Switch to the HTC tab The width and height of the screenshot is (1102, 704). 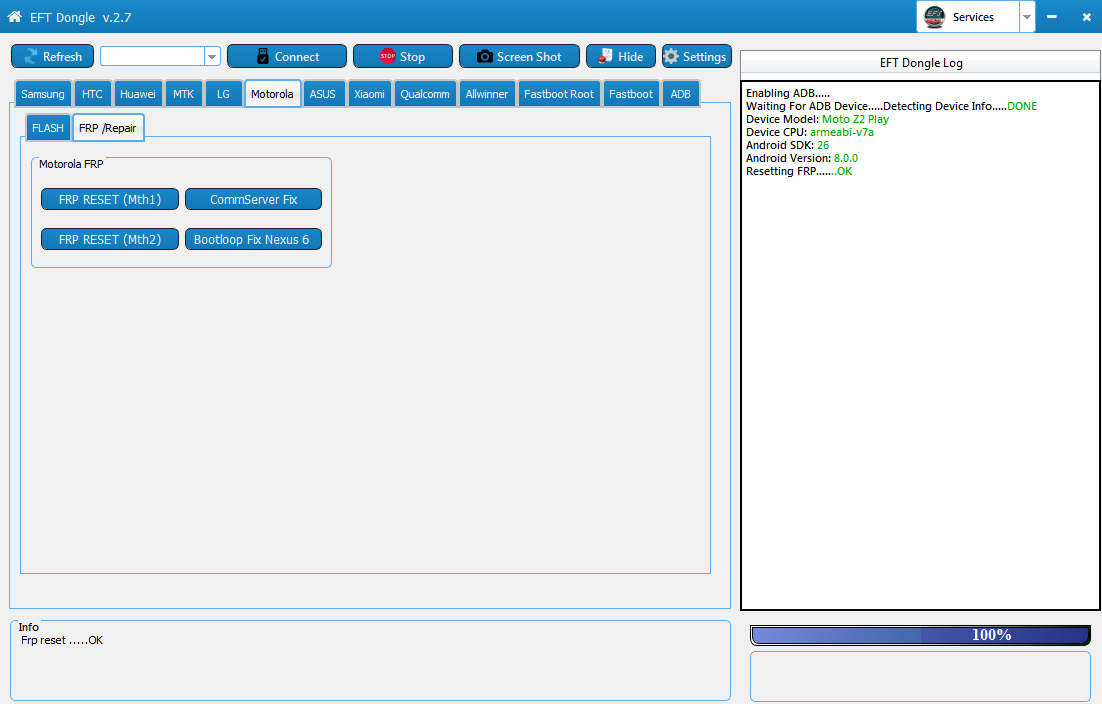tap(92, 93)
